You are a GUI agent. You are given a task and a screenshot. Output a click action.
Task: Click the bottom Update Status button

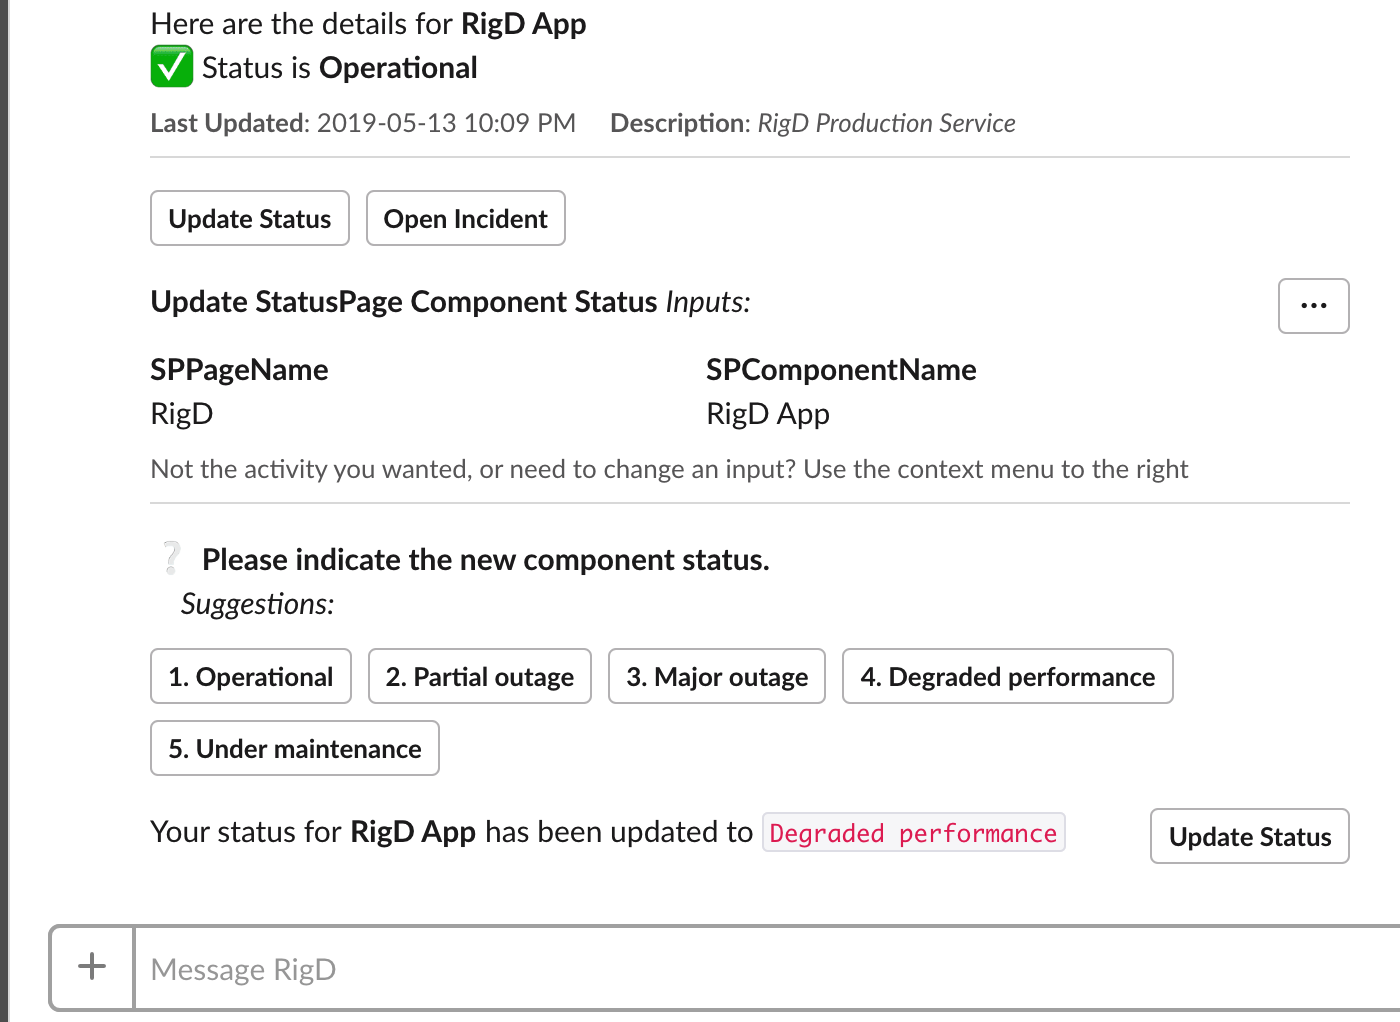(1249, 836)
